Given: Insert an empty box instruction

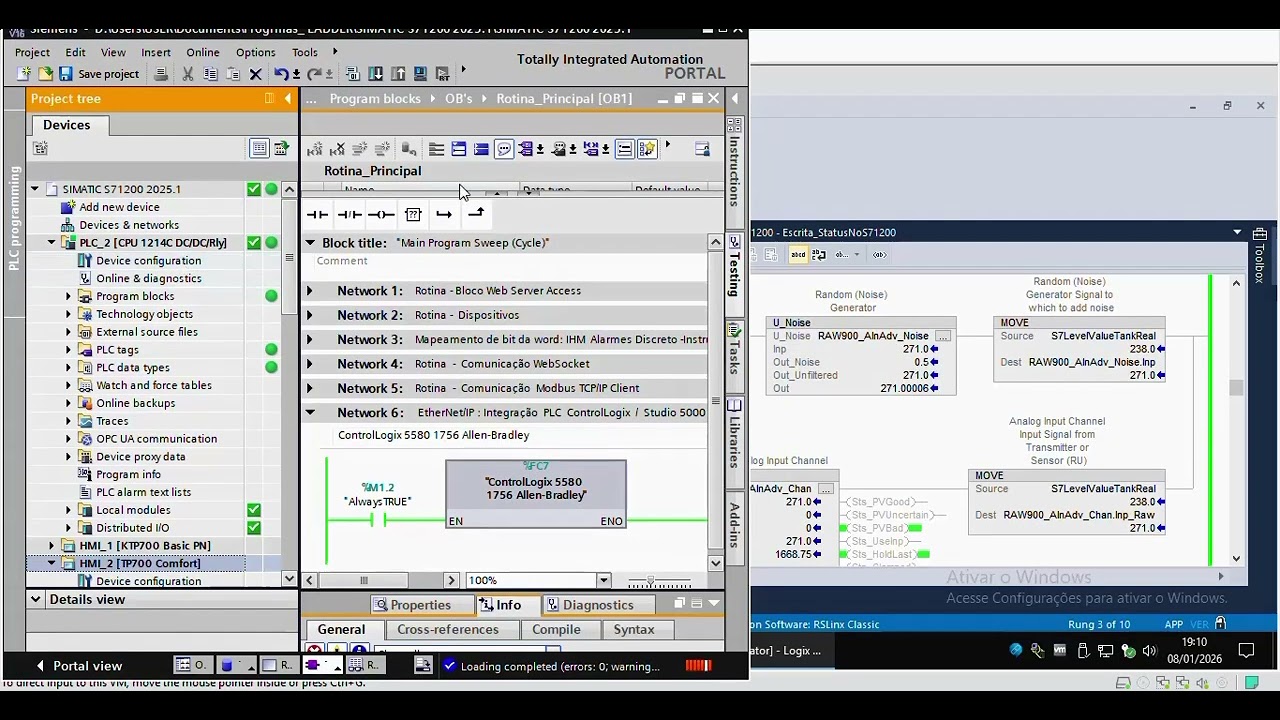Looking at the screenshot, I should tap(413, 214).
